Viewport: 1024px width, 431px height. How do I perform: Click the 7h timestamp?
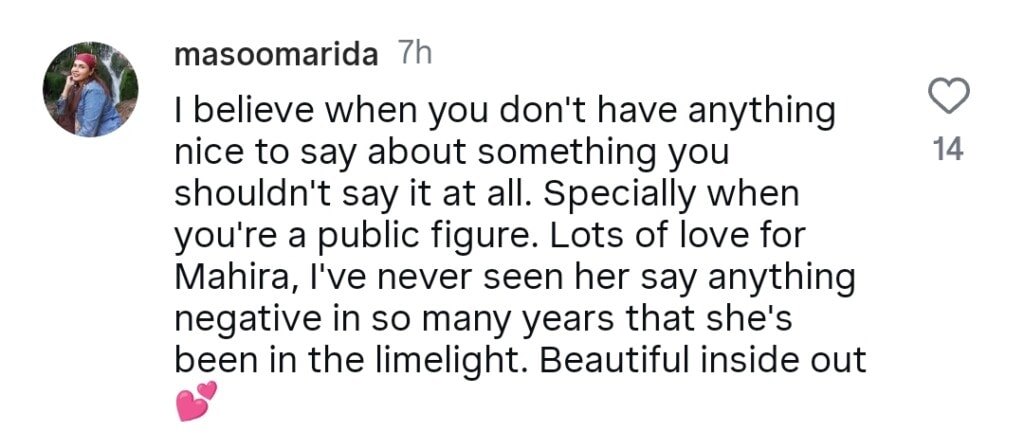click(413, 55)
